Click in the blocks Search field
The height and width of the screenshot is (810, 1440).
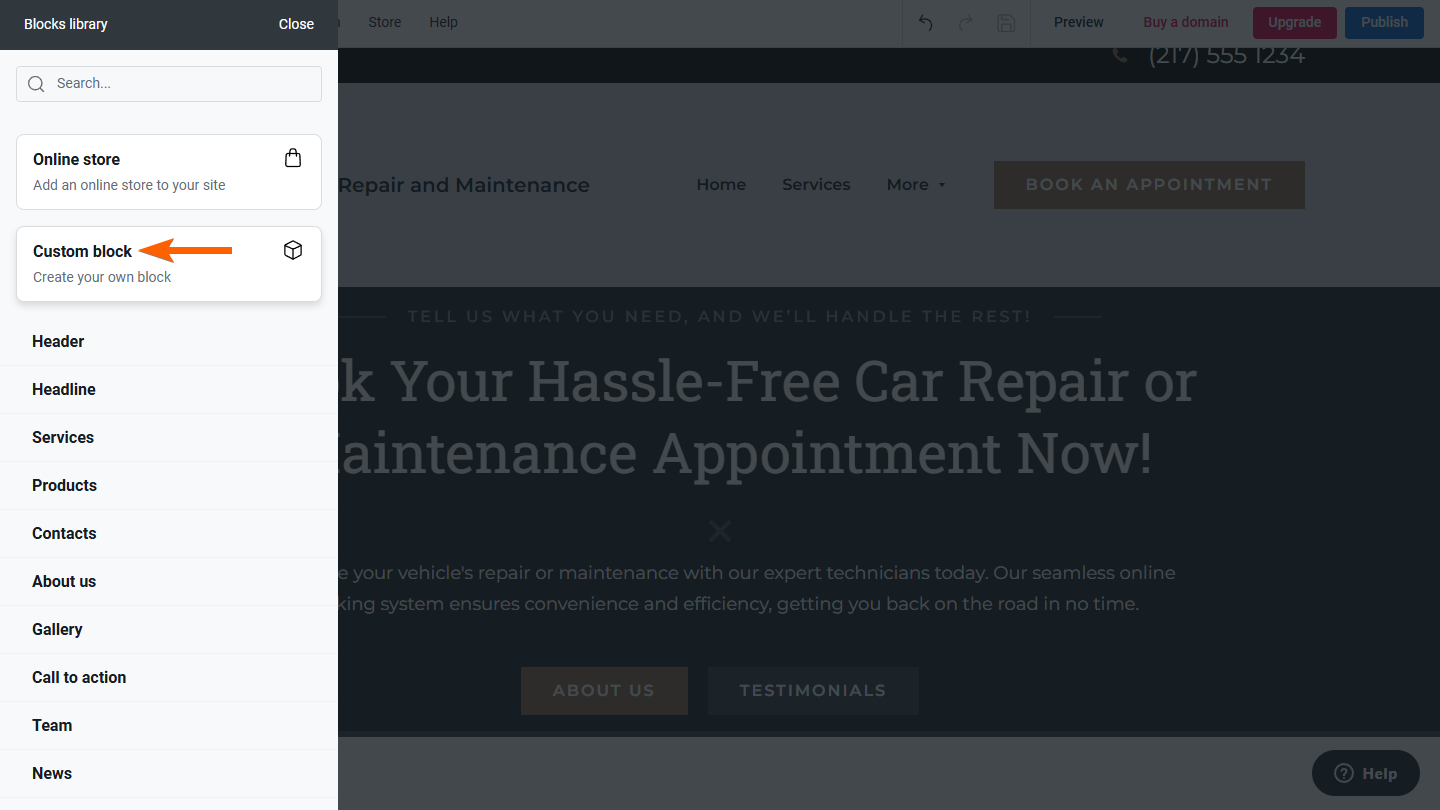point(169,84)
